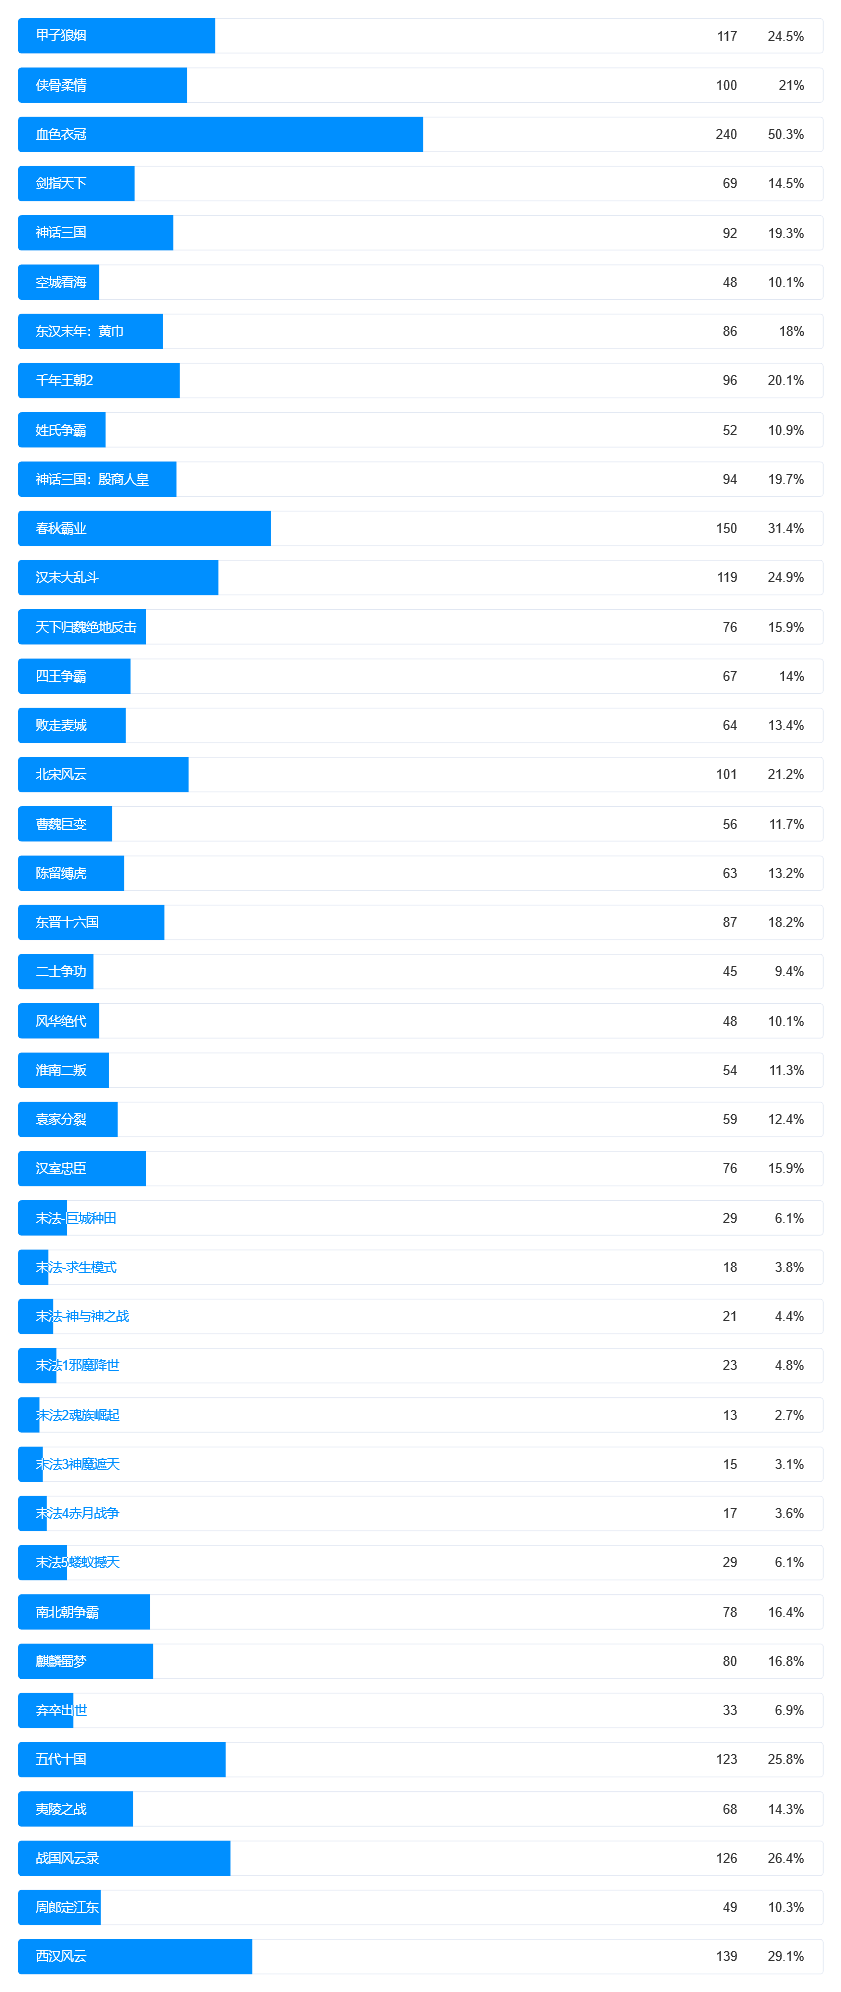Image resolution: width=841 pixels, height=1992 pixels.
Task: Click the 麒麟留梦 option bar
Action: click(85, 1661)
